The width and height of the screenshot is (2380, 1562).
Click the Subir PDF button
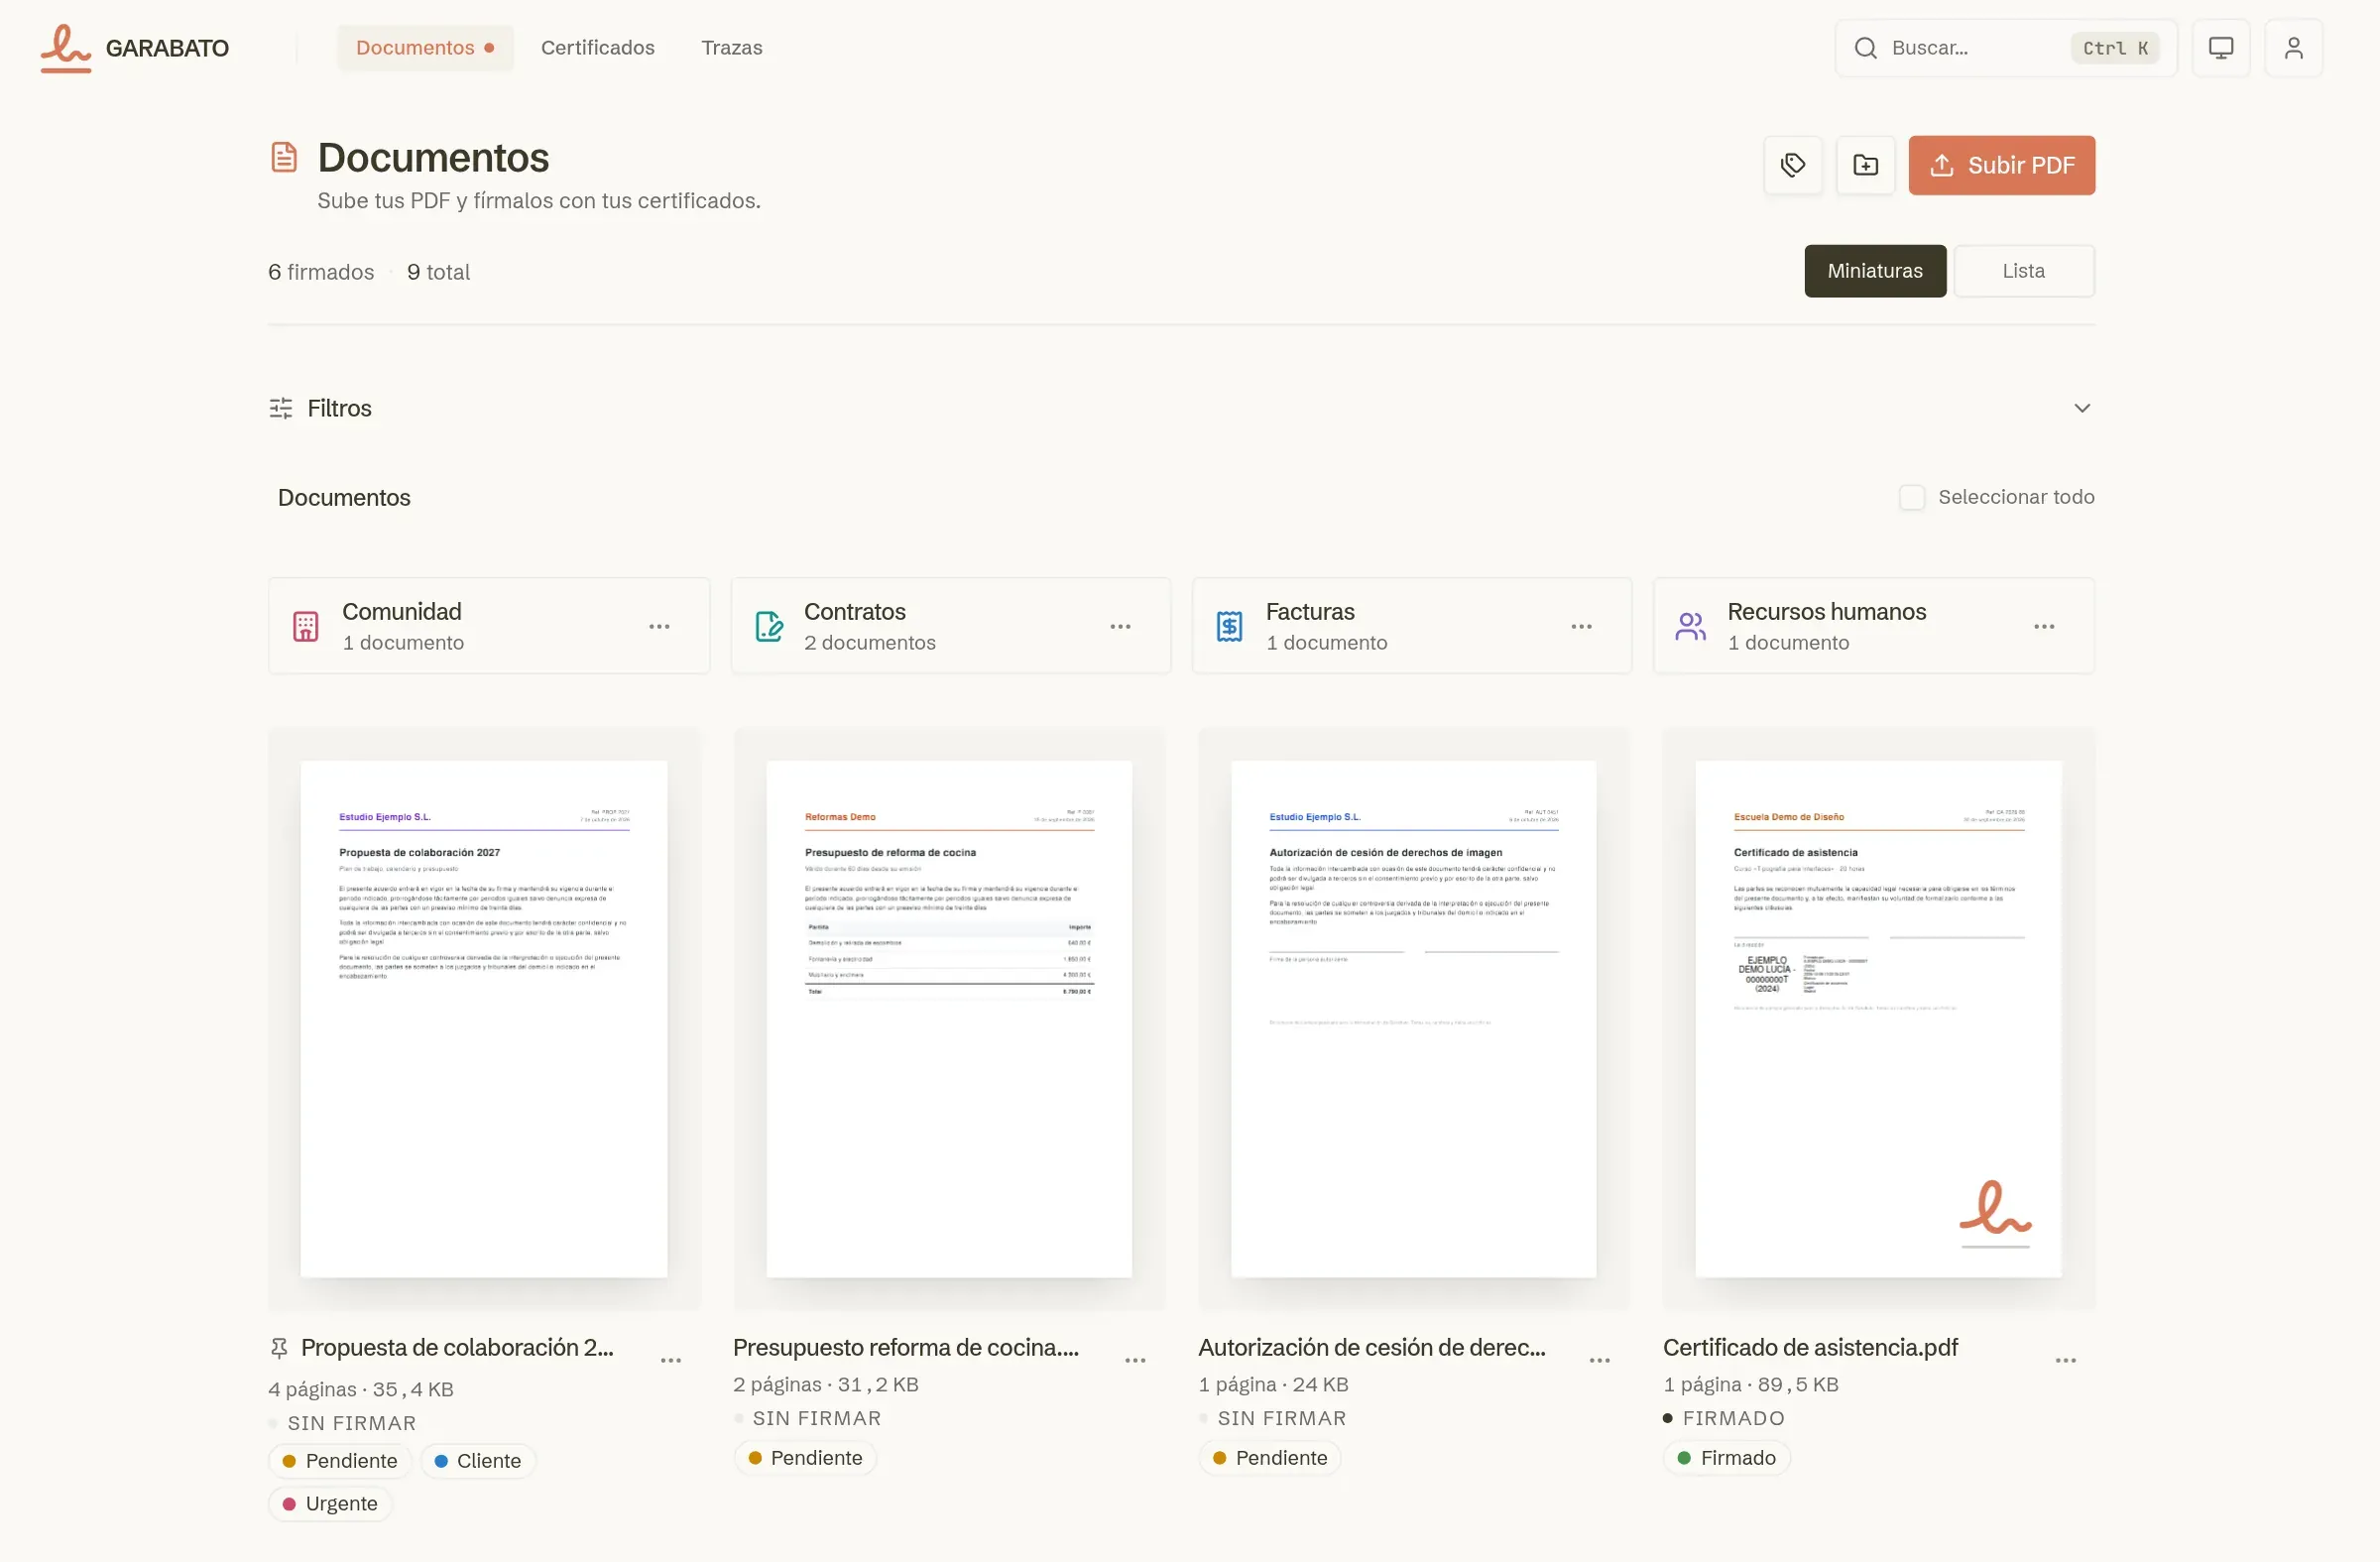(2002, 165)
